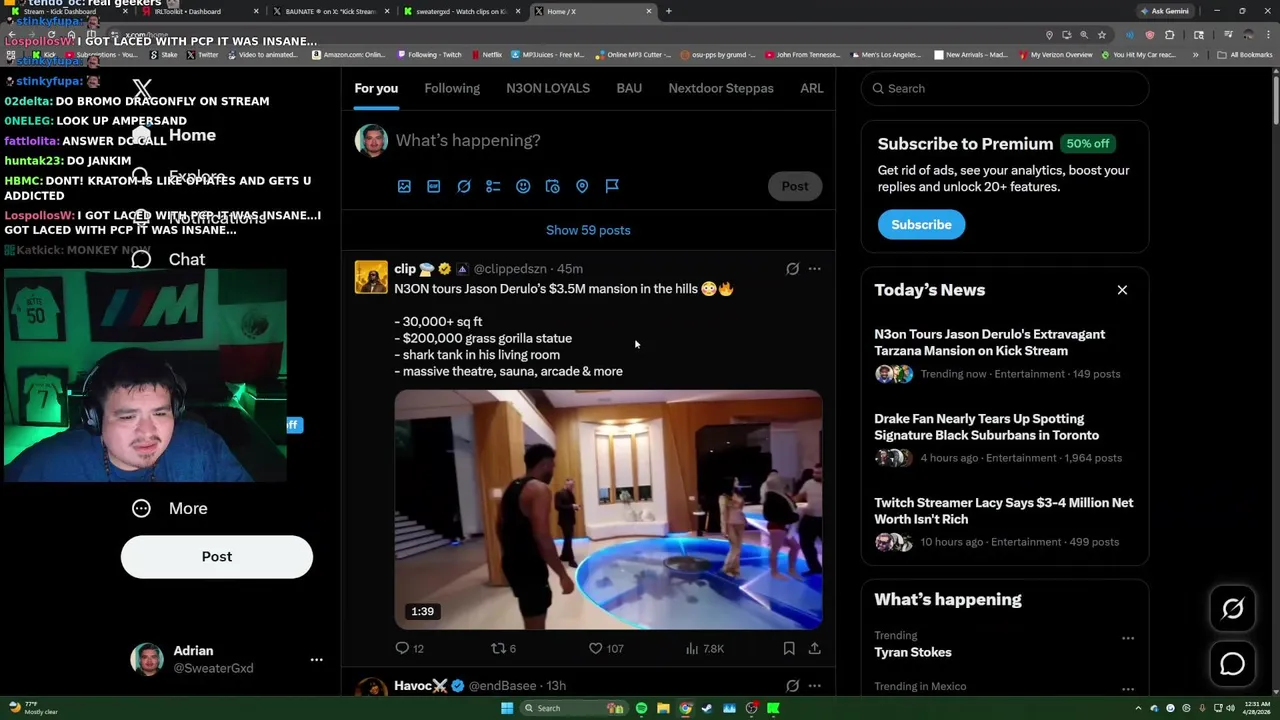Tag a location in the post

click(582, 186)
